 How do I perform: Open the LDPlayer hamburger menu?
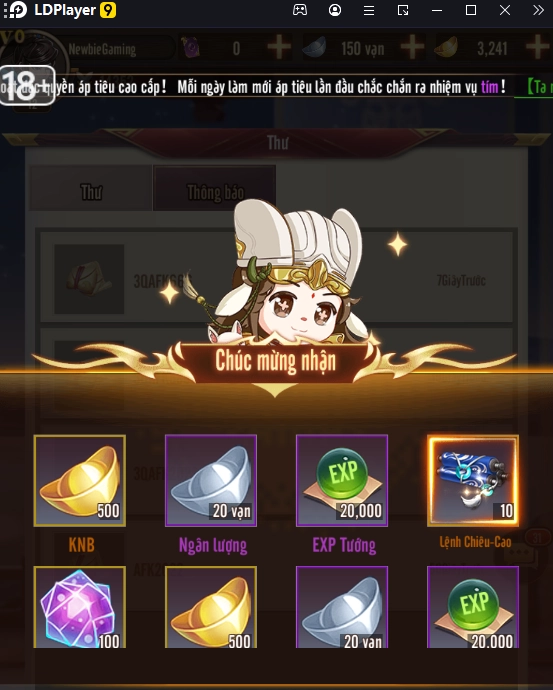[x=369, y=10]
